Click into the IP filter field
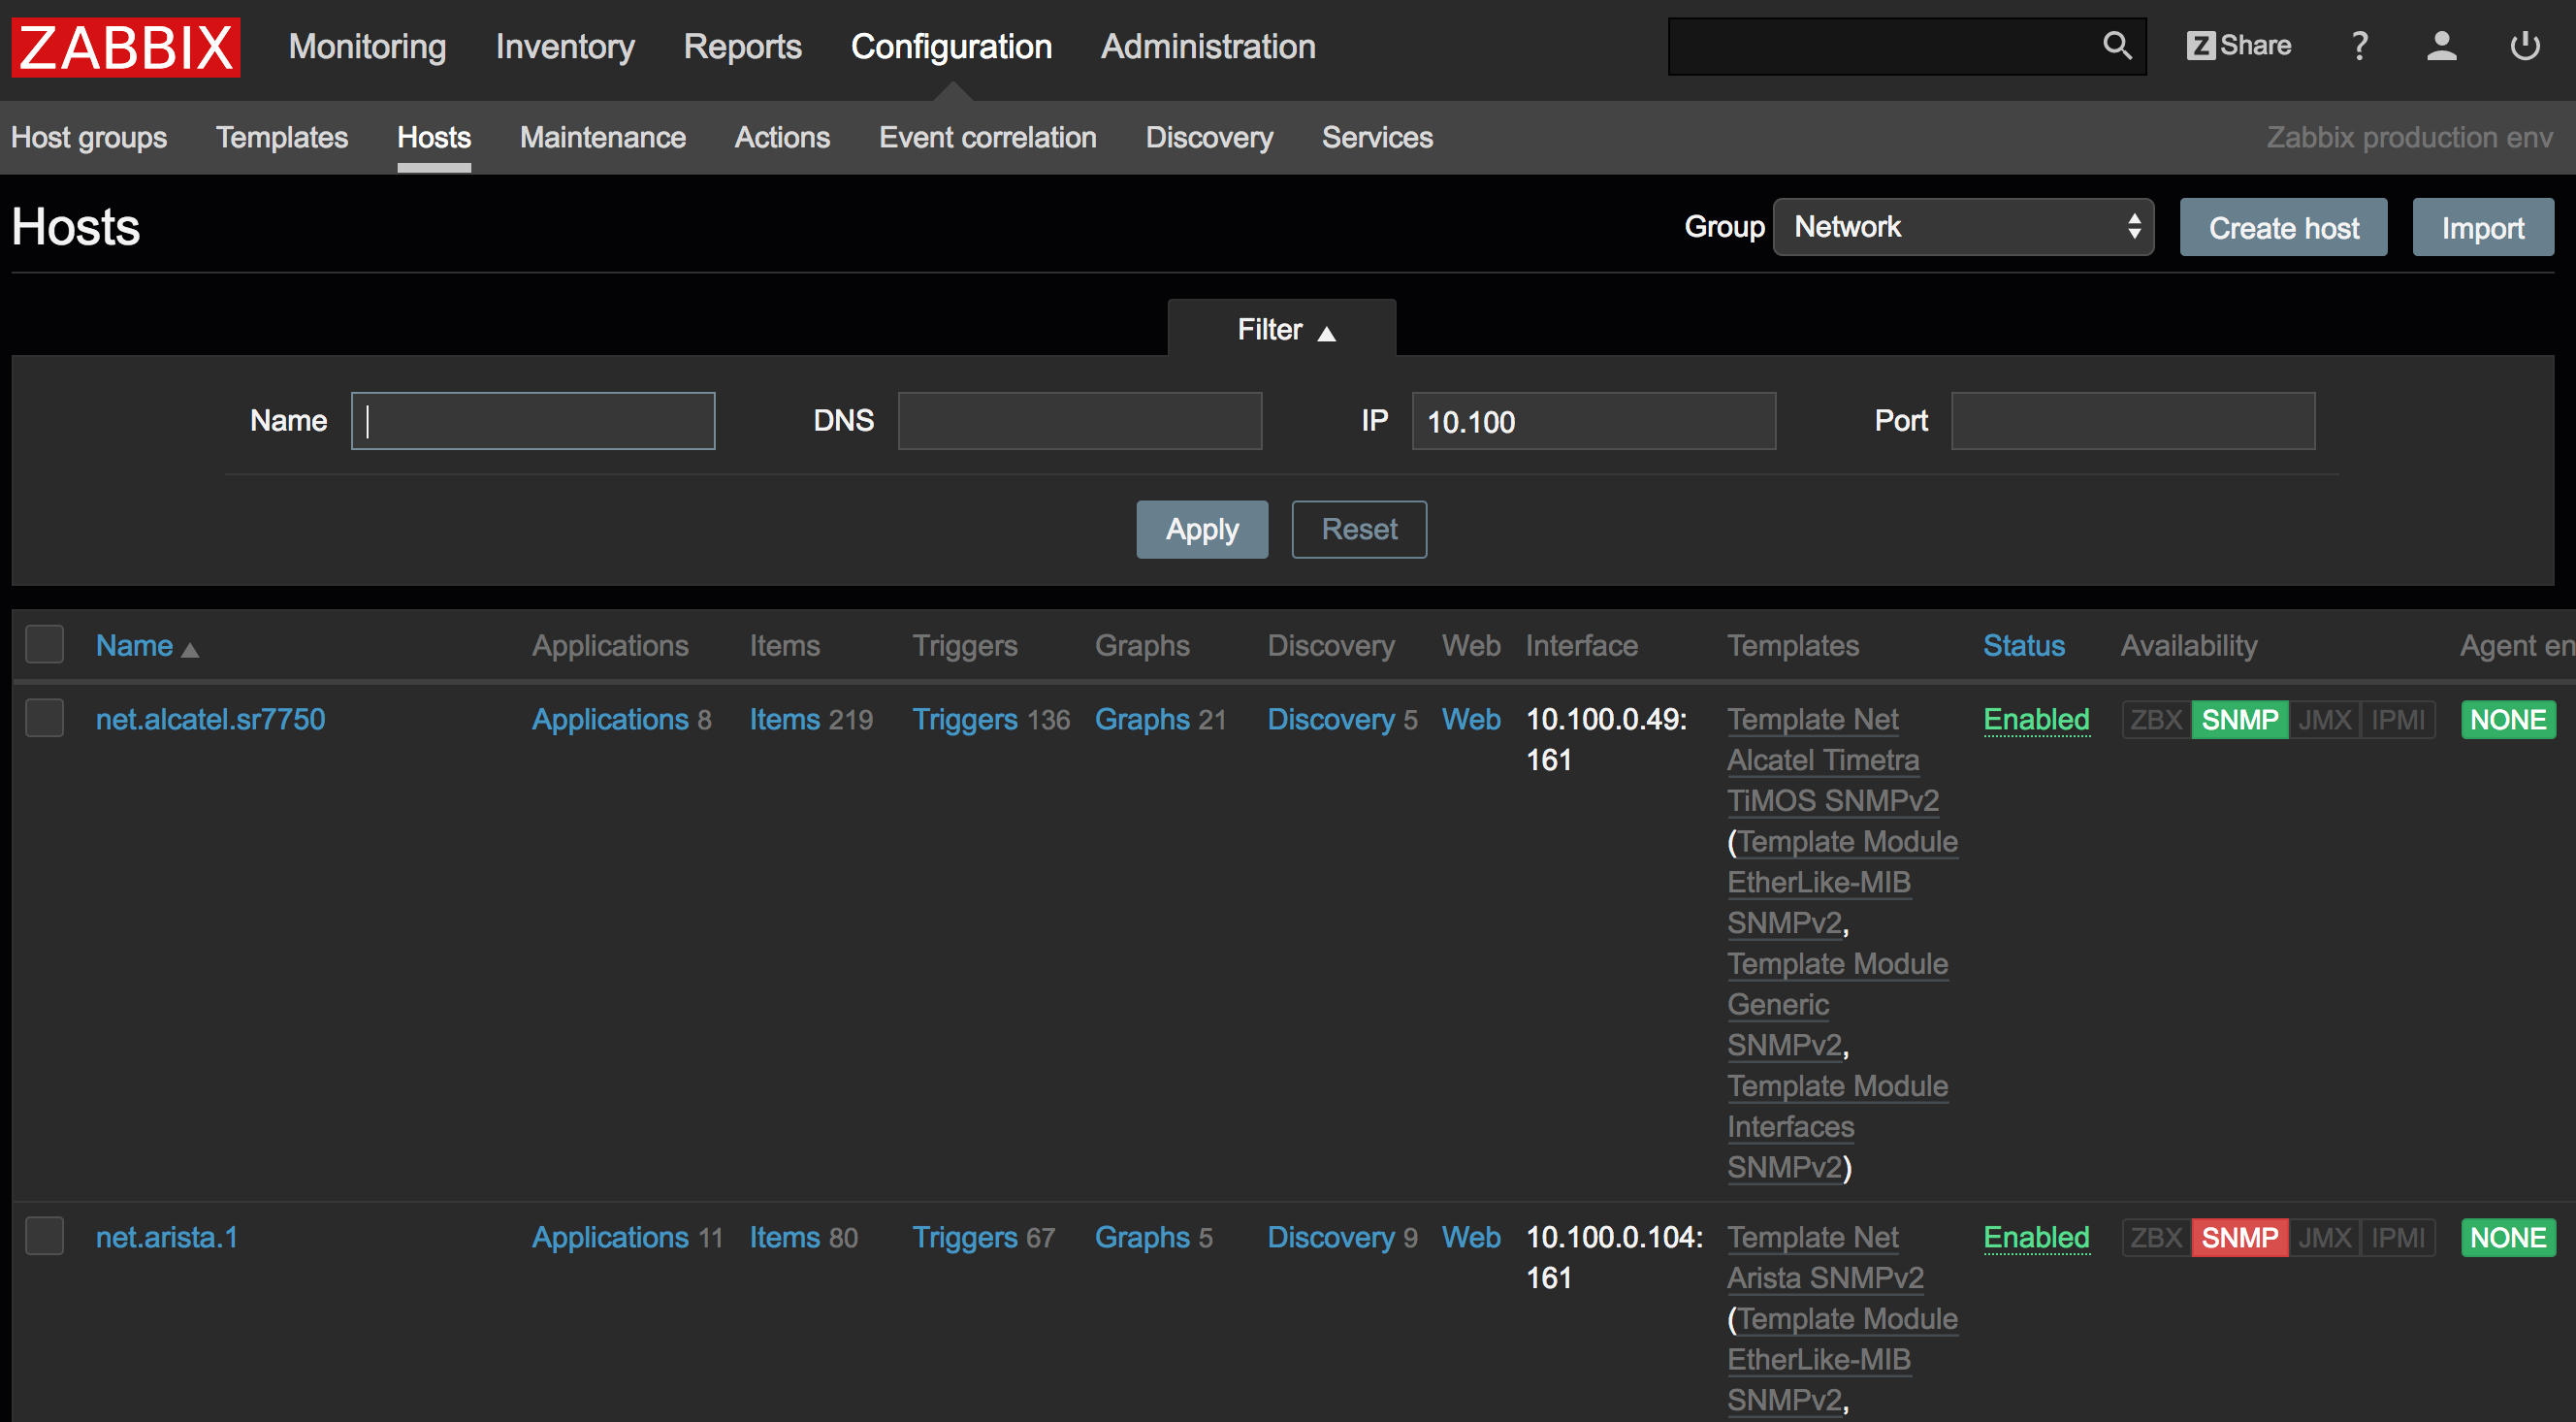 (1592, 421)
